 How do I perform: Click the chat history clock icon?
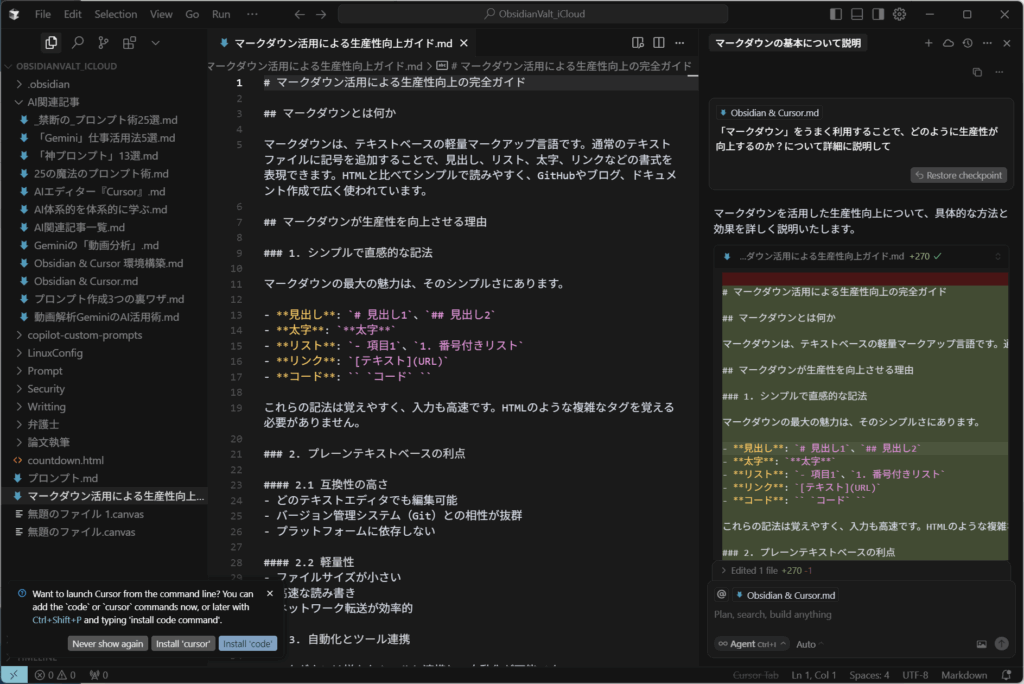click(967, 43)
